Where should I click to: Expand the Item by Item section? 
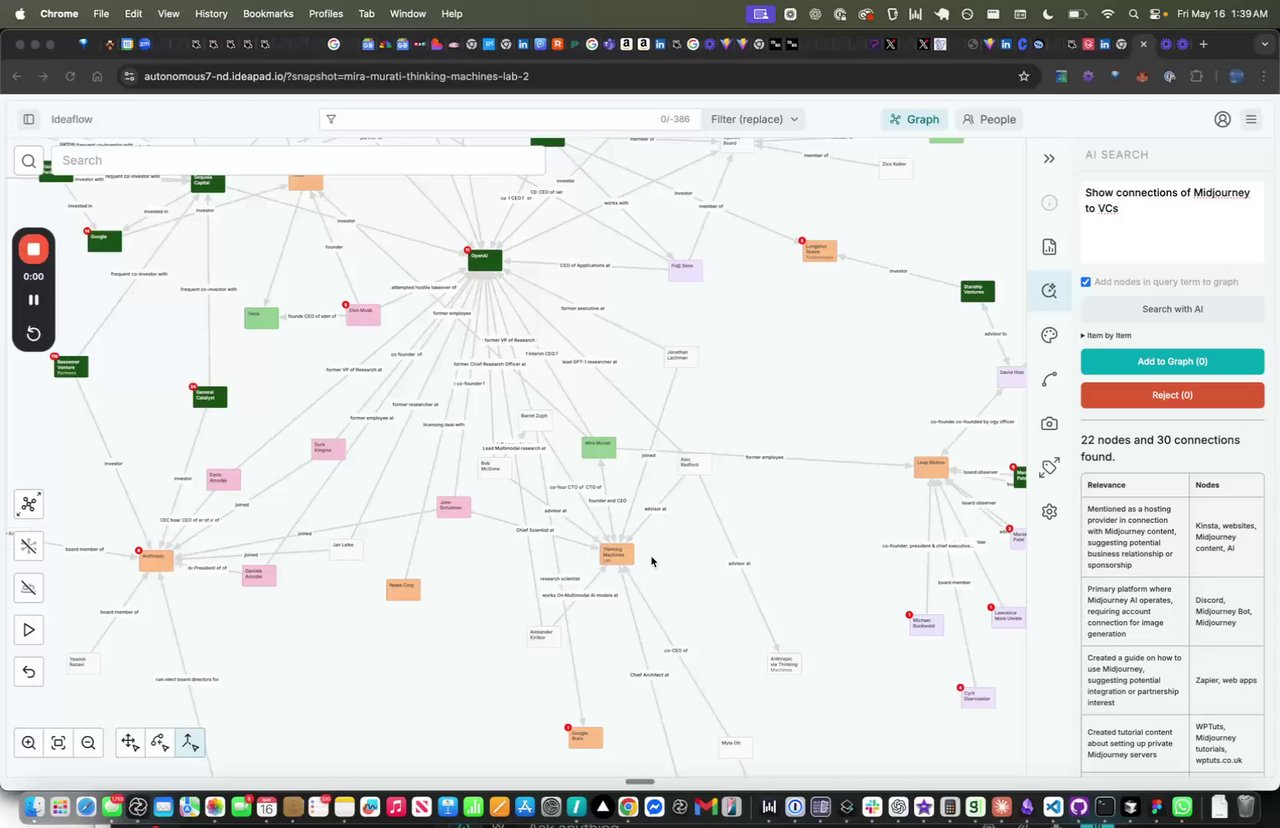pyautogui.click(x=1106, y=335)
